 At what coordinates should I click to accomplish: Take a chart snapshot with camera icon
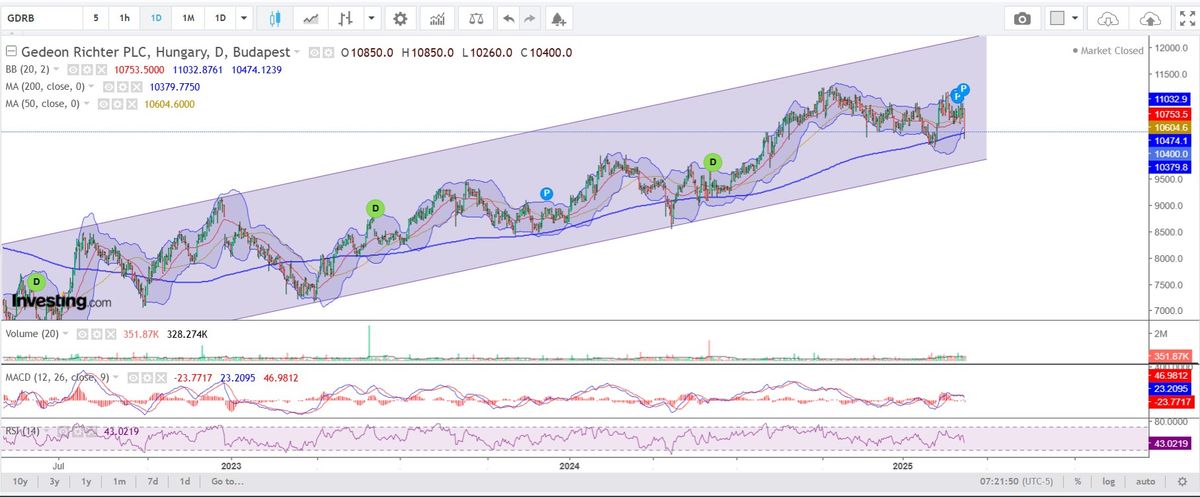pyautogui.click(x=1021, y=19)
